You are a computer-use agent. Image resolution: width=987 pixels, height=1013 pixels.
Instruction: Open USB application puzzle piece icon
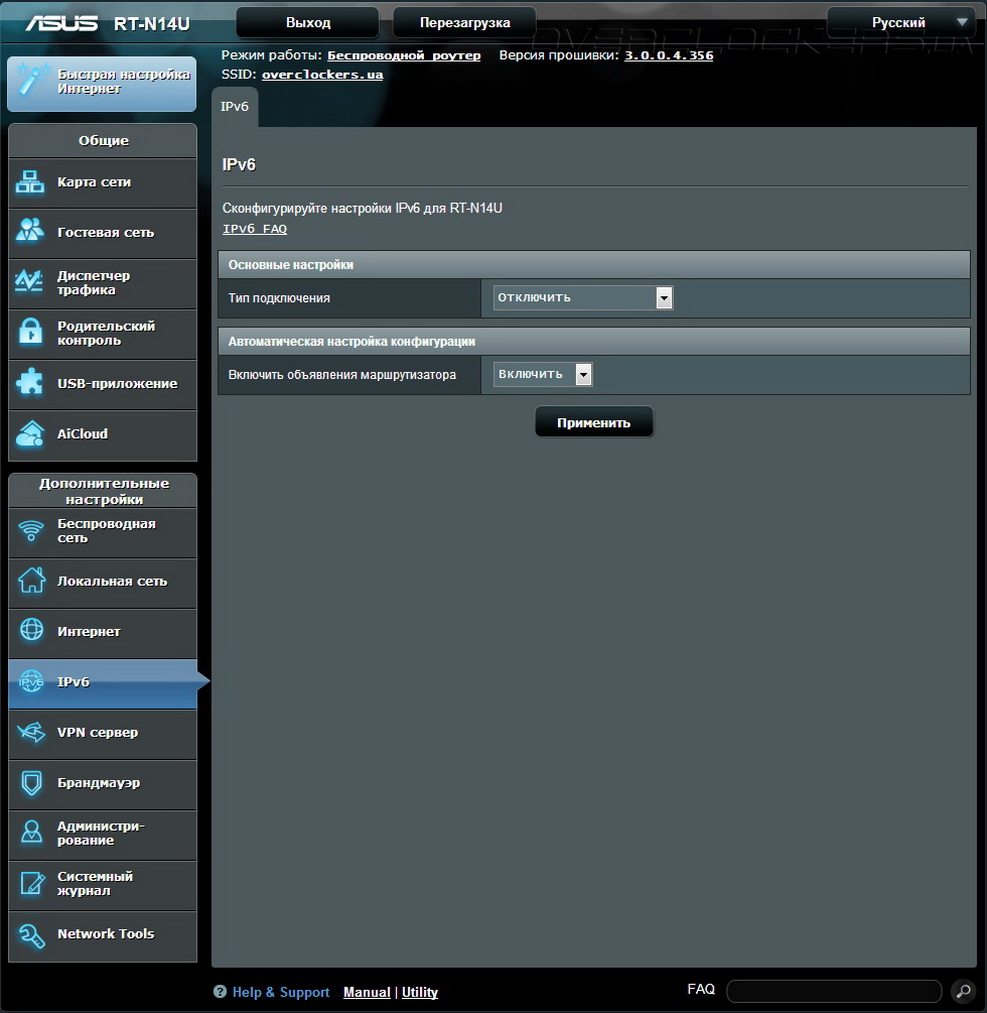(x=31, y=383)
